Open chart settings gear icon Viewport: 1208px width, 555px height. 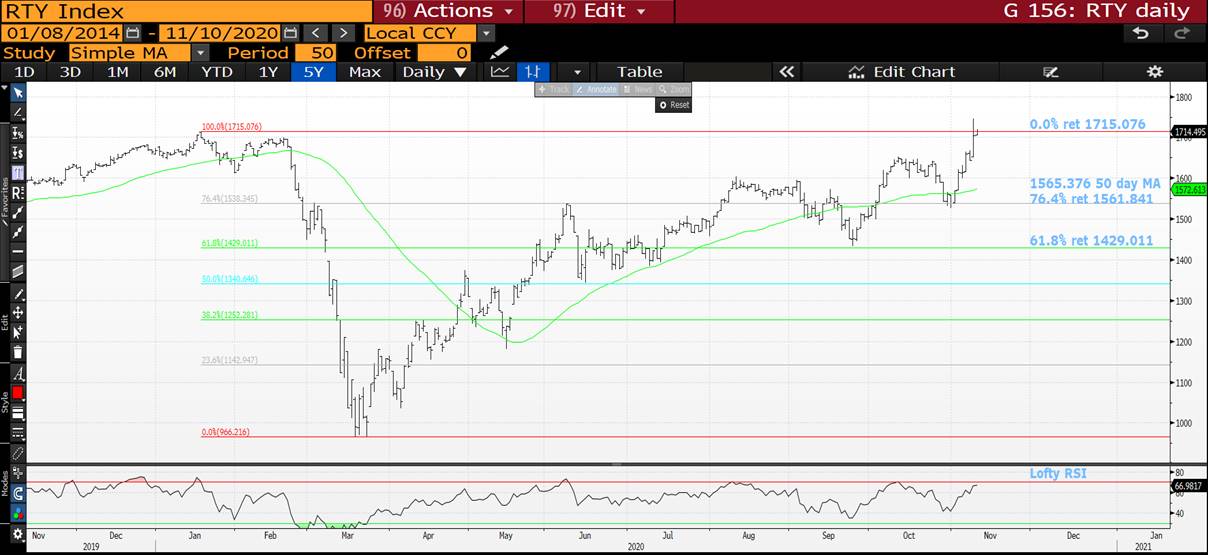1154,72
